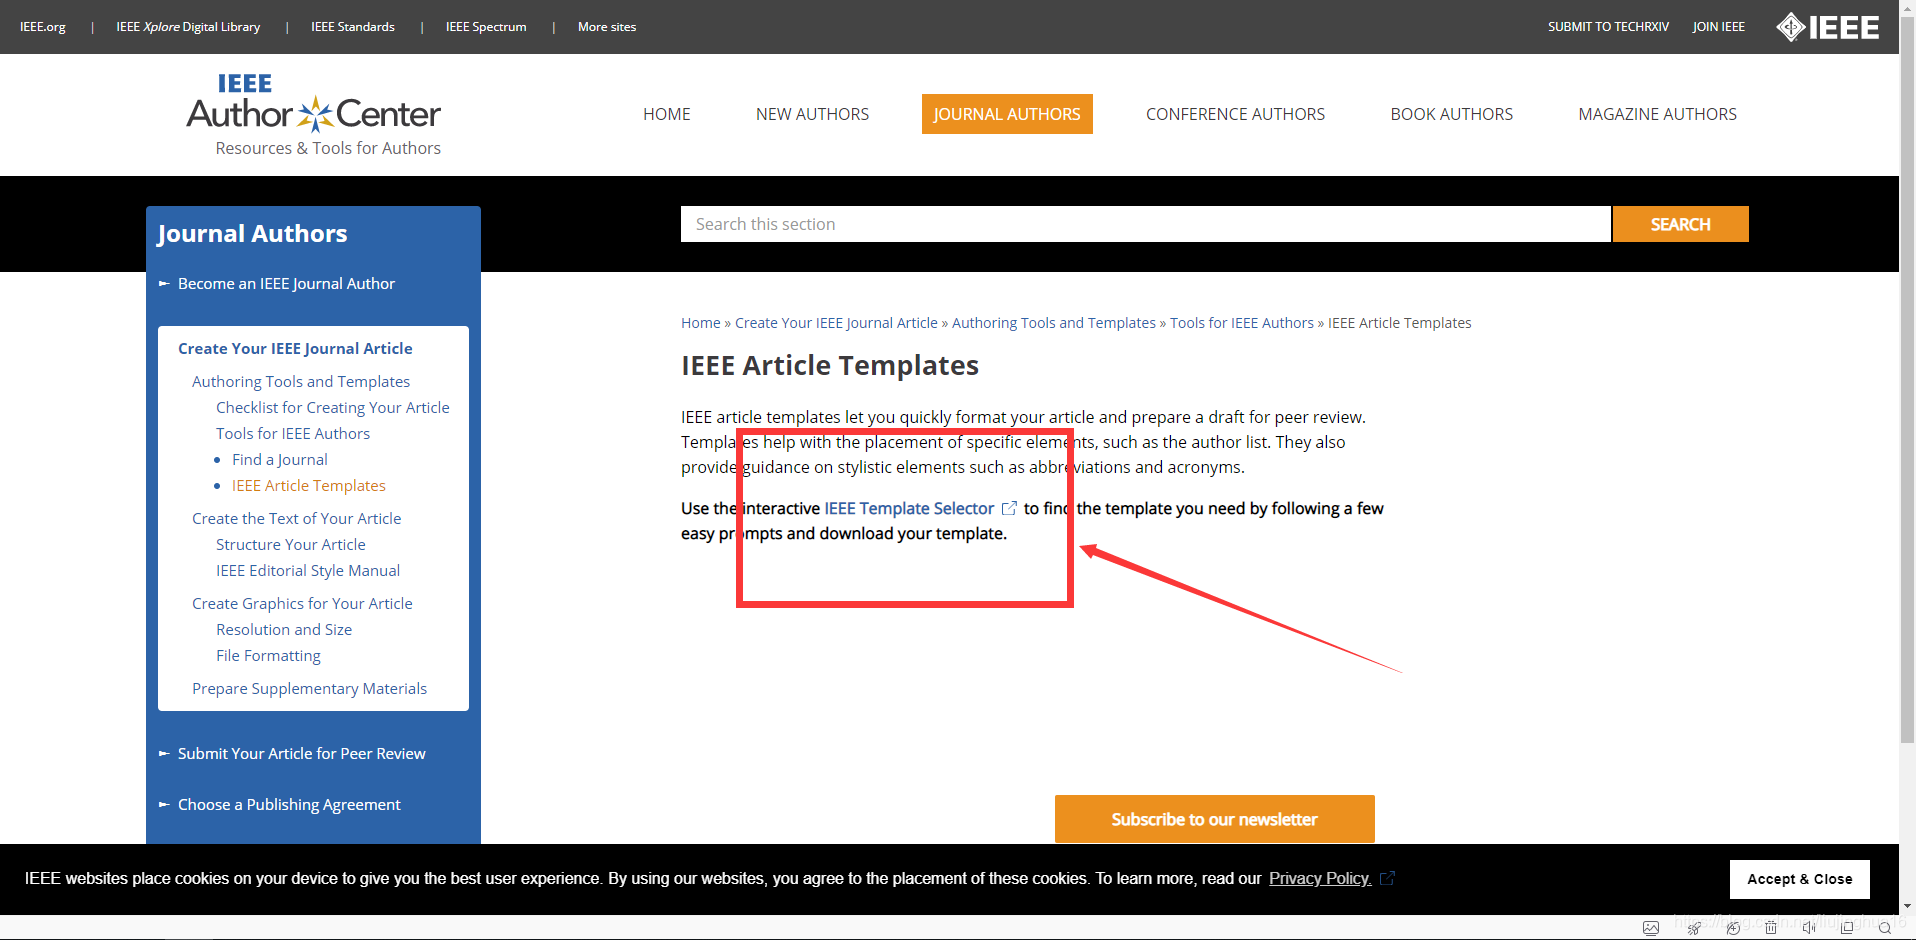
Task: Click the scrollbar down arrow
Action: (x=1907, y=906)
